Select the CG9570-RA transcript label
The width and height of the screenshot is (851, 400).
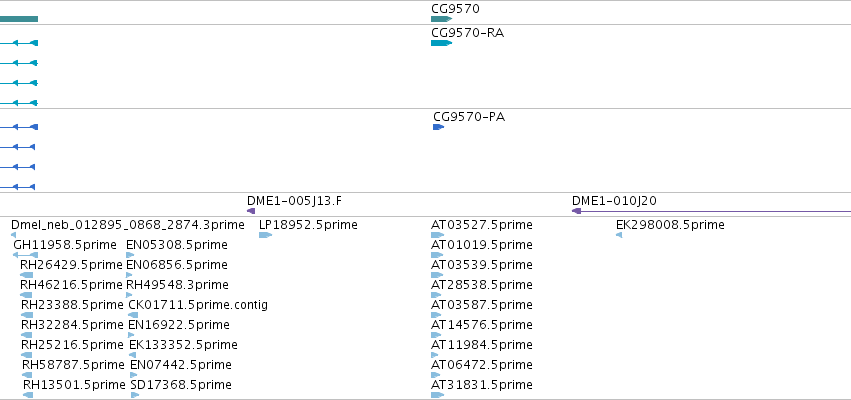click(467, 33)
